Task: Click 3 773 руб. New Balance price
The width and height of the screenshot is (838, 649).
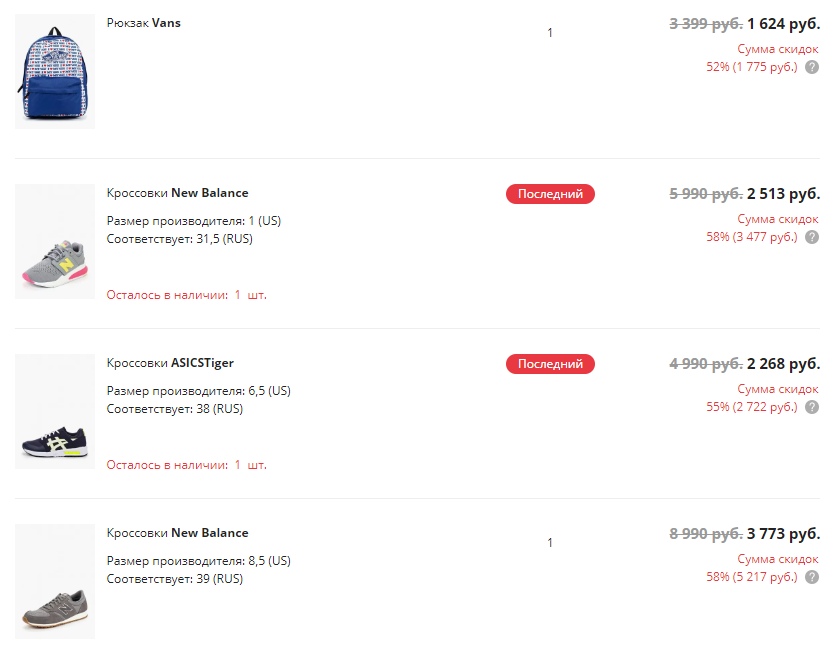Action: pos(783,534)
